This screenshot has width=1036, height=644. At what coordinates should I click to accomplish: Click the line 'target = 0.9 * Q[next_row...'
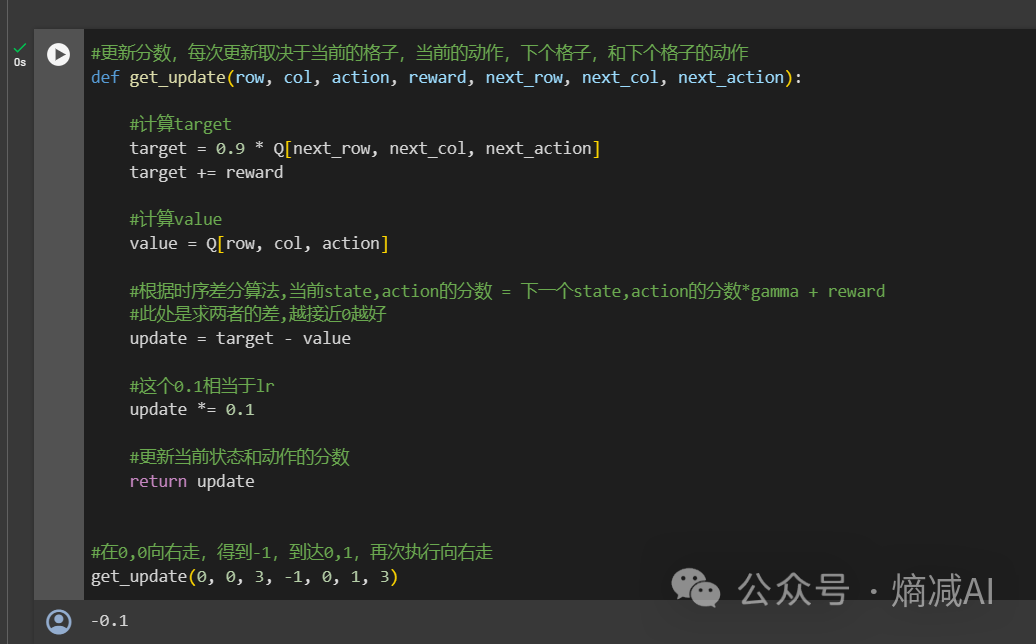point(365,149)
